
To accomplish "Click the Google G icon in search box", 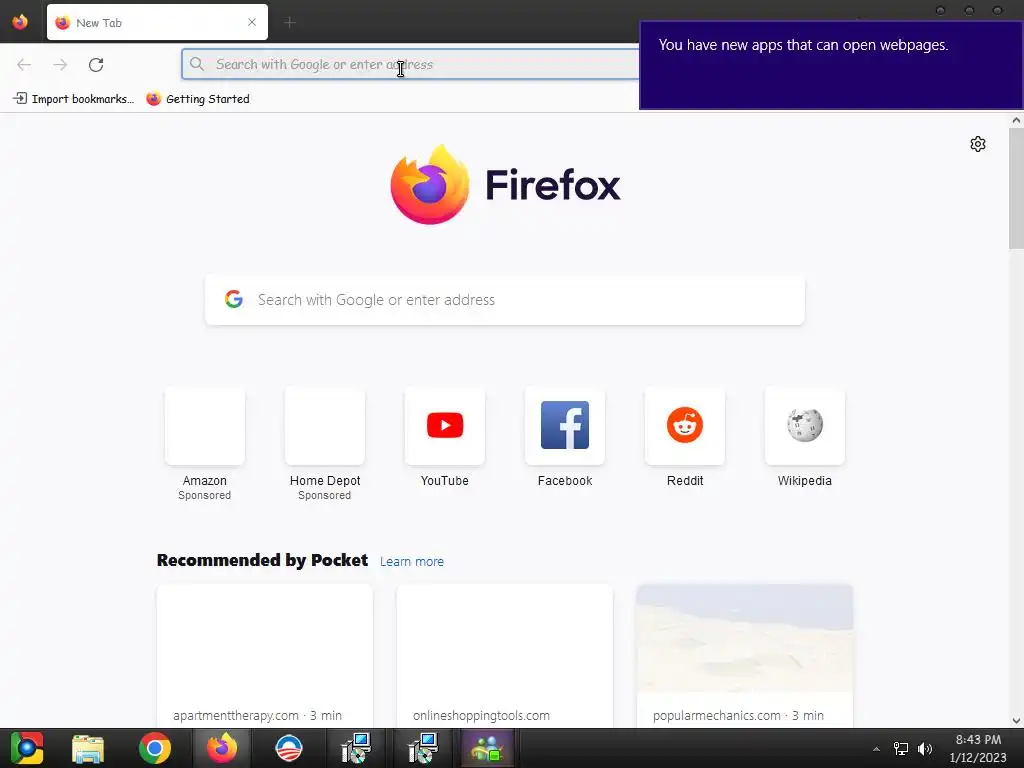I will 234,299.
